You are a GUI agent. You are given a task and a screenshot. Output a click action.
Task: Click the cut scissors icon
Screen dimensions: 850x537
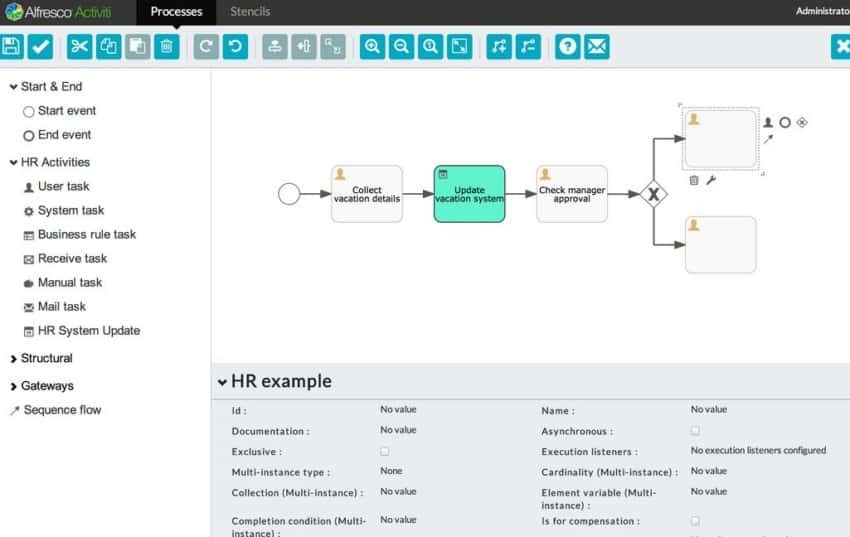[x=79, y=47]
